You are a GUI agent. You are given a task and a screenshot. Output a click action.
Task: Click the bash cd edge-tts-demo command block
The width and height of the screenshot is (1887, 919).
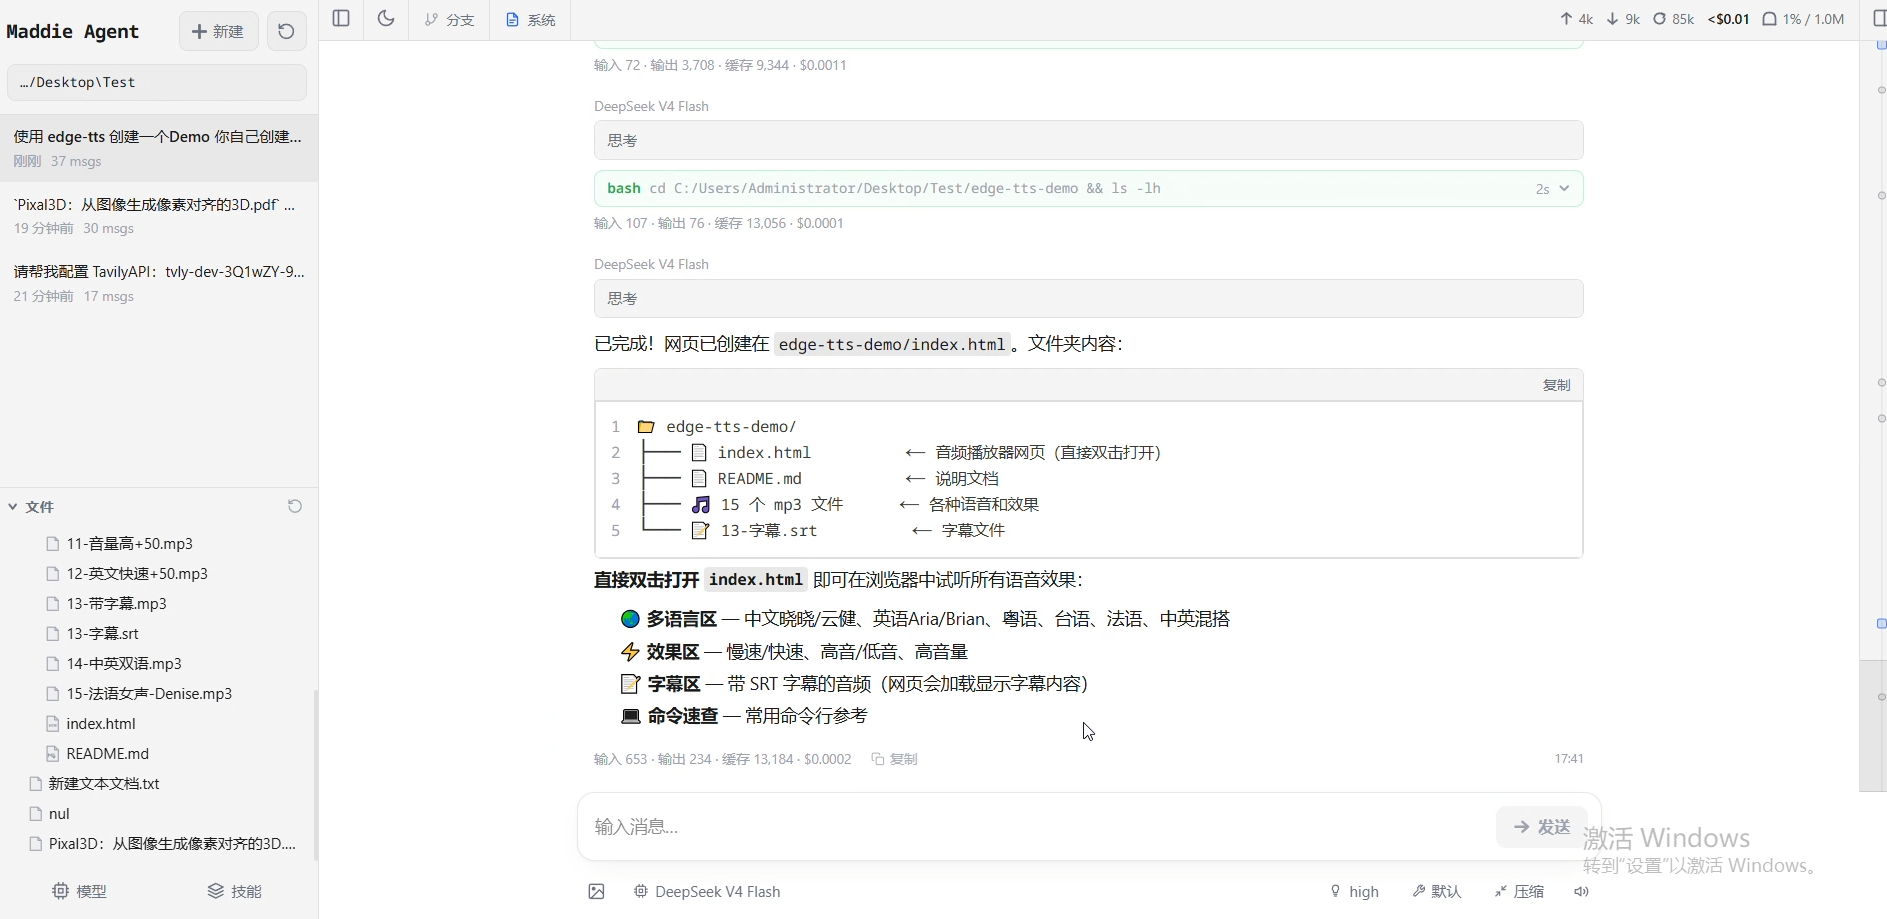coord(1088,188)
